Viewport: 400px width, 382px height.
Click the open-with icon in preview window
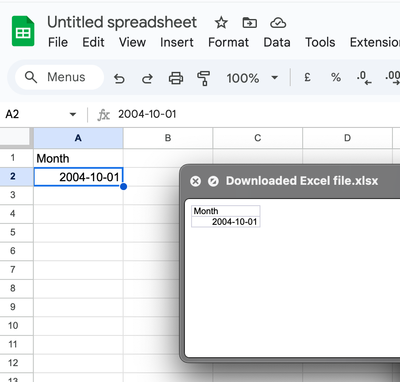pyautogui.click(x=213, y=181)
